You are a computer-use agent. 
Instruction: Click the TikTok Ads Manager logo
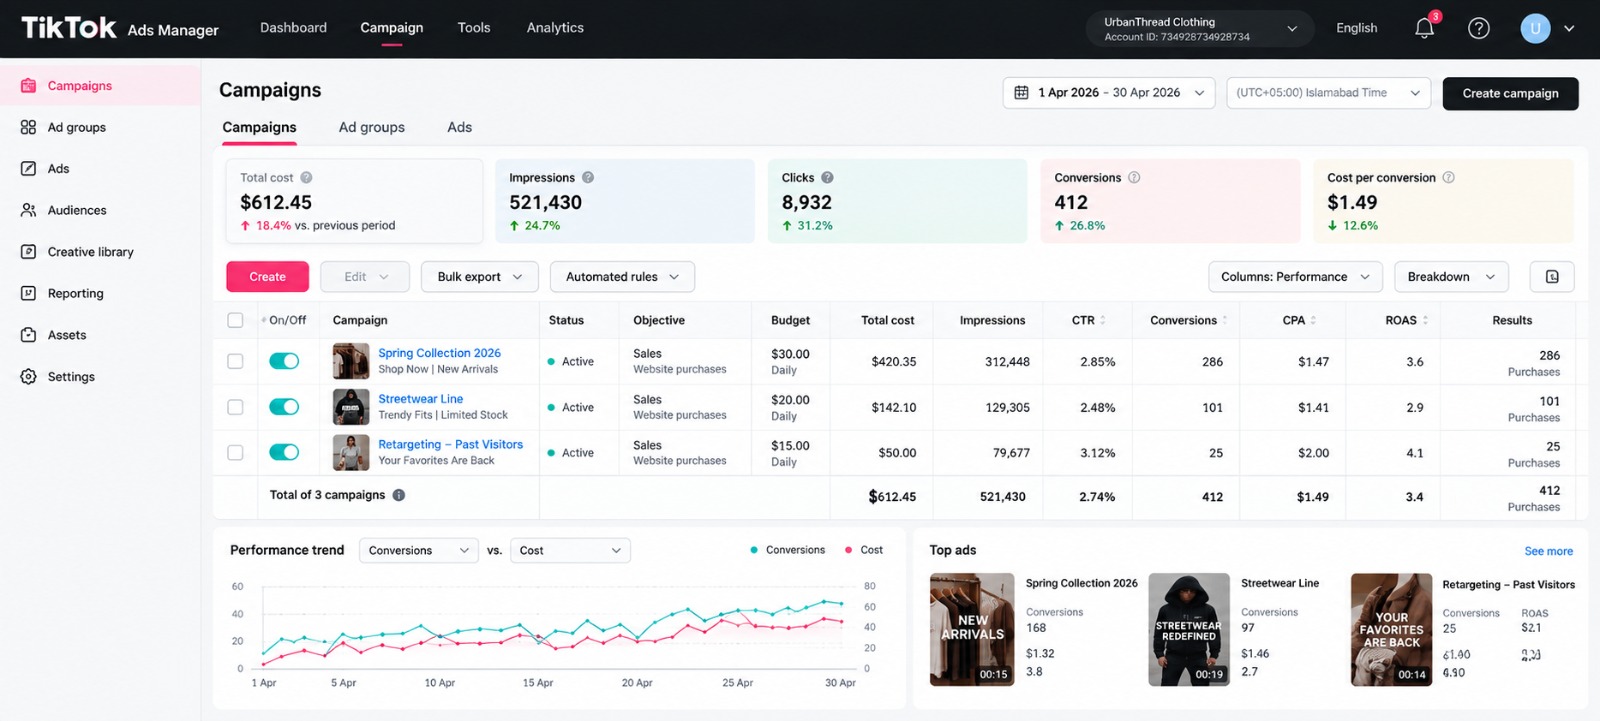[x=120, y=28]
